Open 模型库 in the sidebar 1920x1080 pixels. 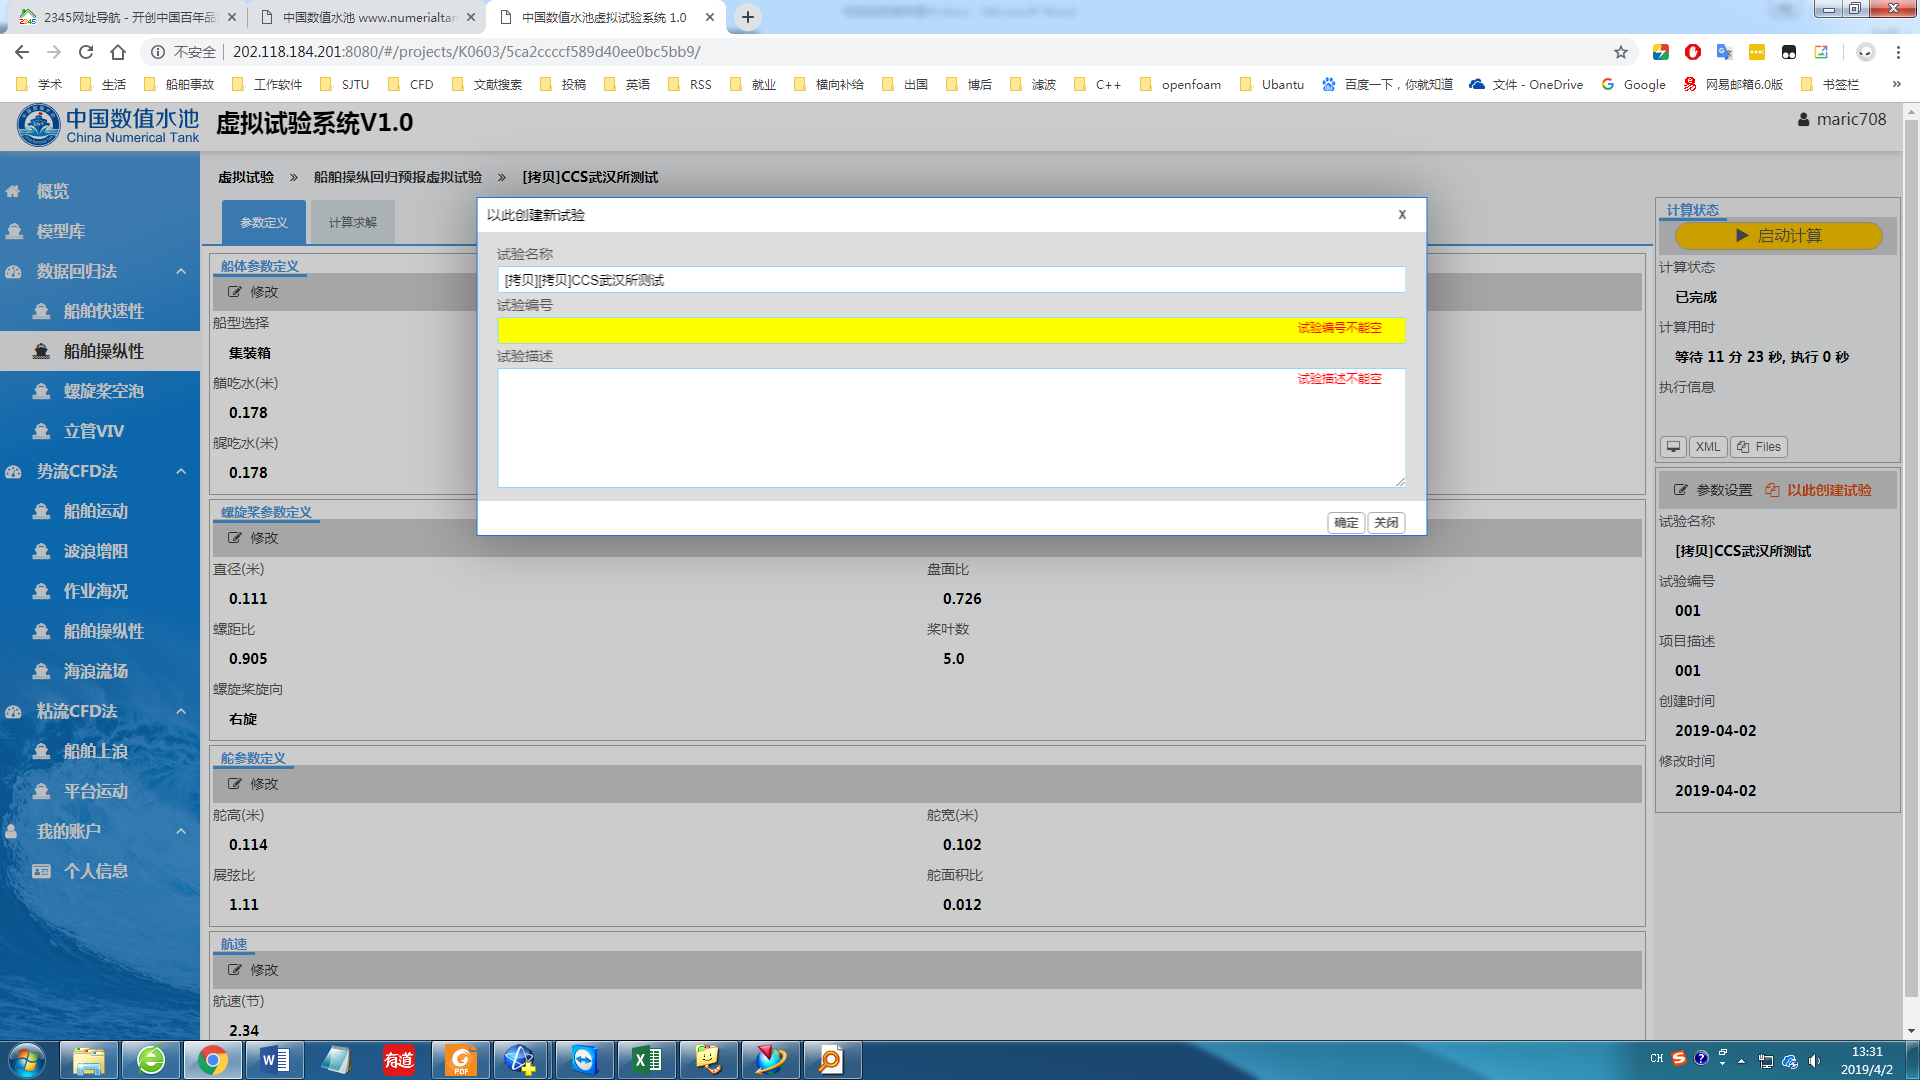pos(60,231)
